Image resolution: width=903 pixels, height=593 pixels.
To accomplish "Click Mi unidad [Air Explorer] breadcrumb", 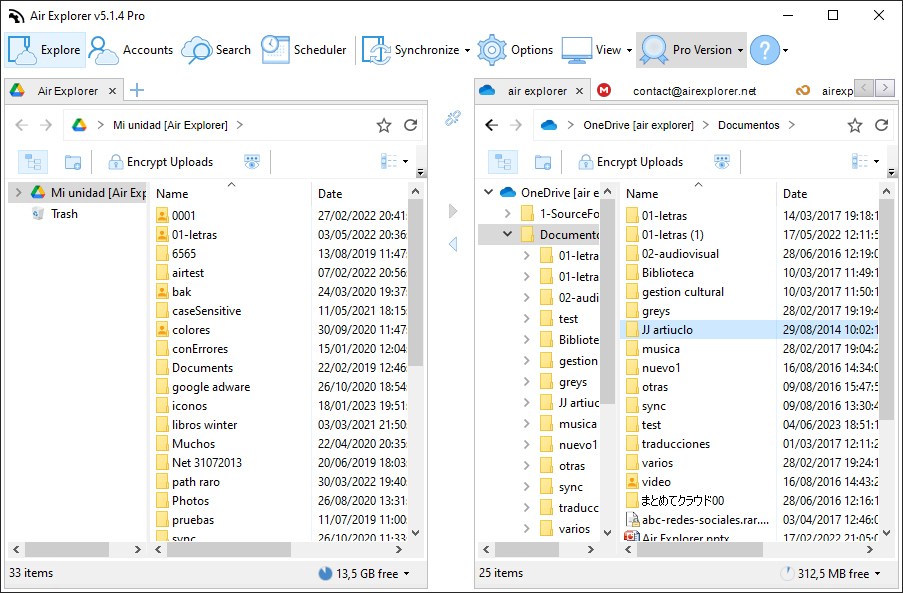I will 170,125.
